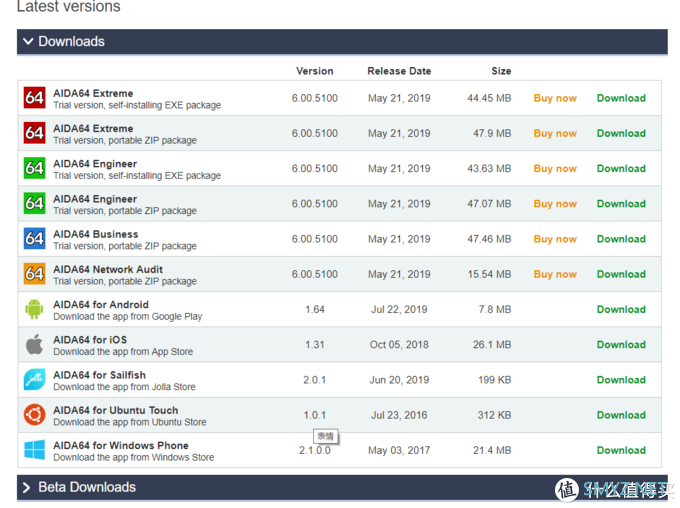Click the red AIDA64 Extreme ZIP package icon
The width and height of the screenshot is (680, 508).
pos(34,133)
